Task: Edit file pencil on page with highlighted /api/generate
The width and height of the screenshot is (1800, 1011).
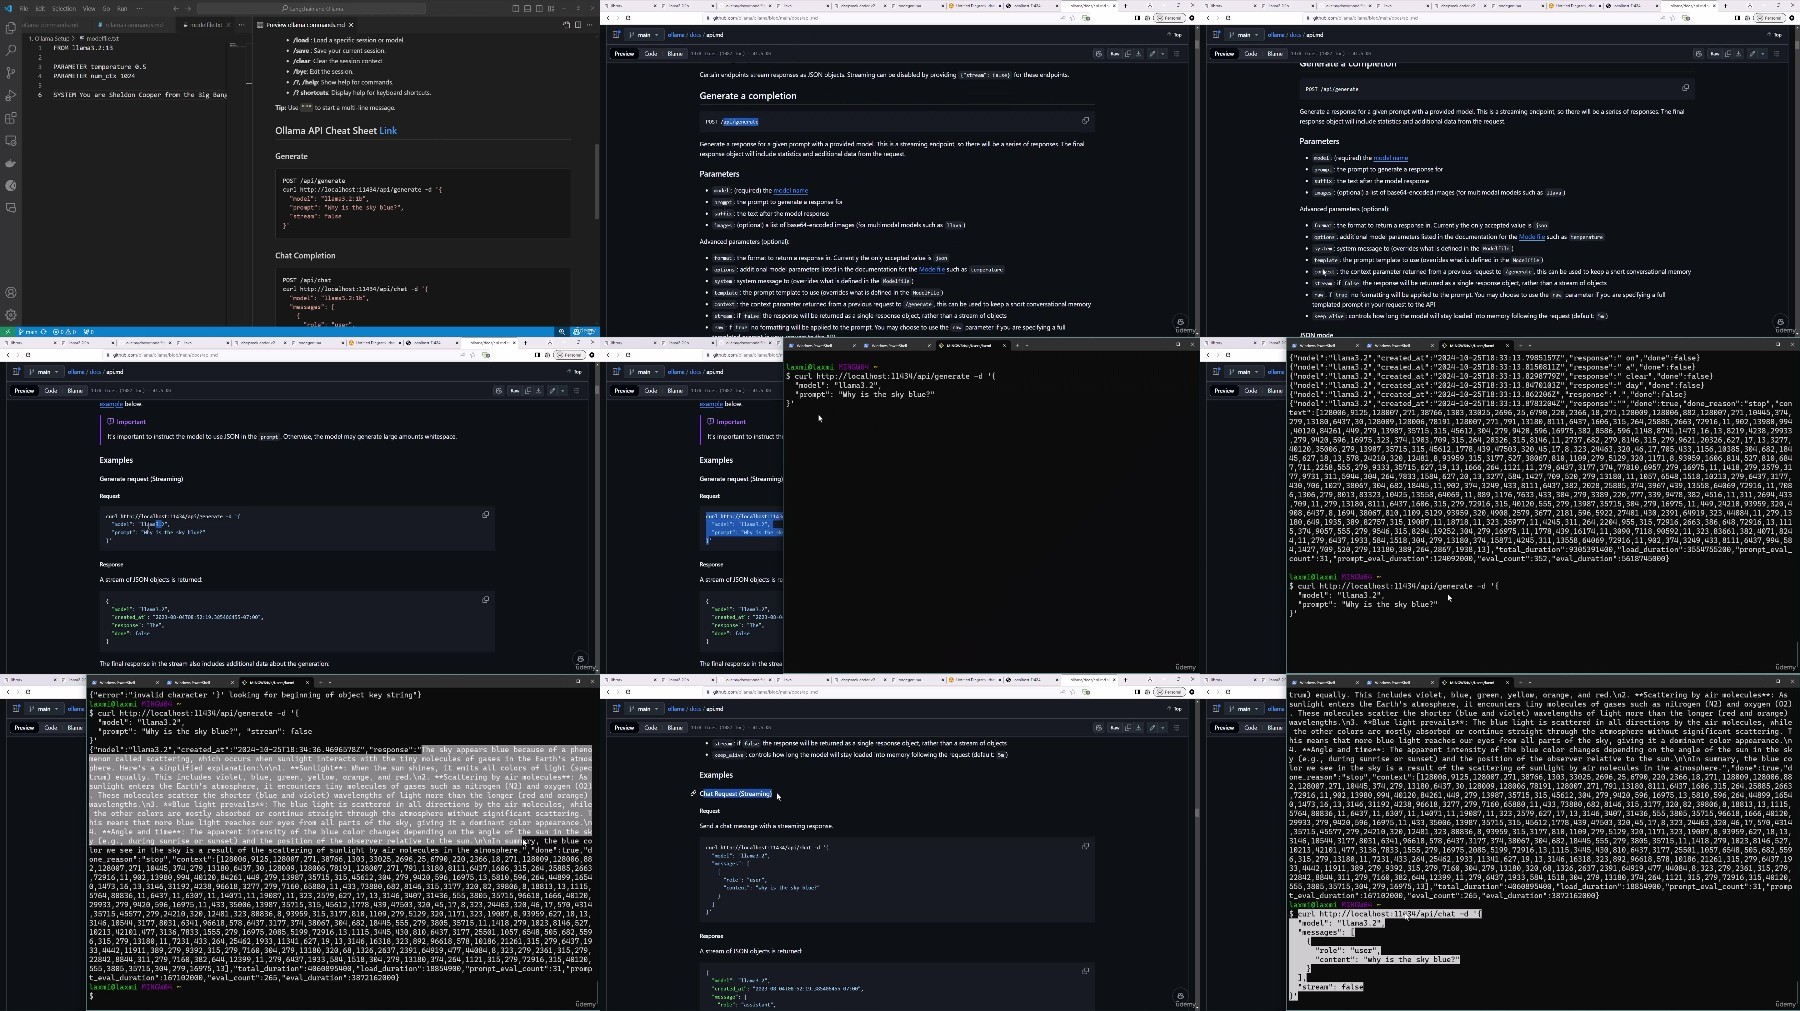Action: tap(1152, 54)
